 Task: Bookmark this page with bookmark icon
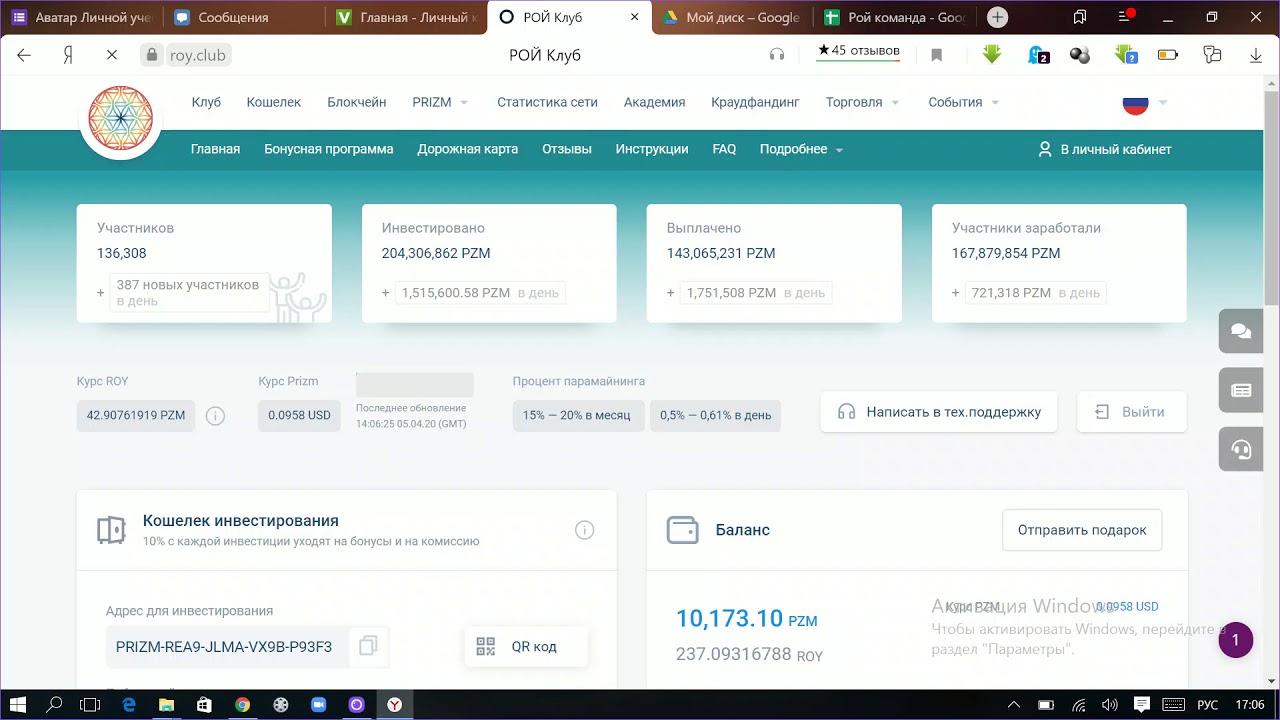937,55
